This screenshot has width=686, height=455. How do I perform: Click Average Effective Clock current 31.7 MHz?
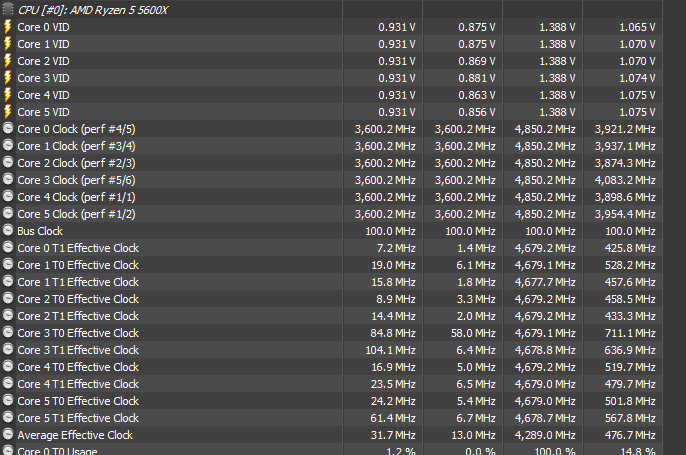tap(393, 435)
